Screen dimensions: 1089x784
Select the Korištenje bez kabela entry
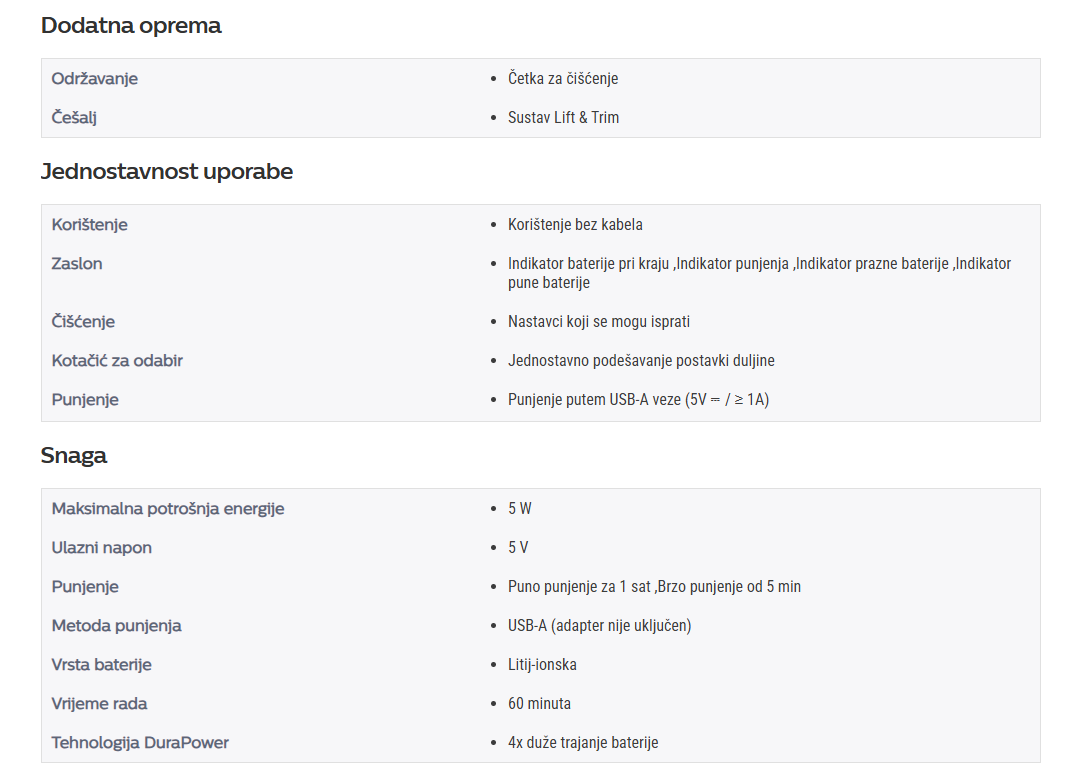[575, 224]
